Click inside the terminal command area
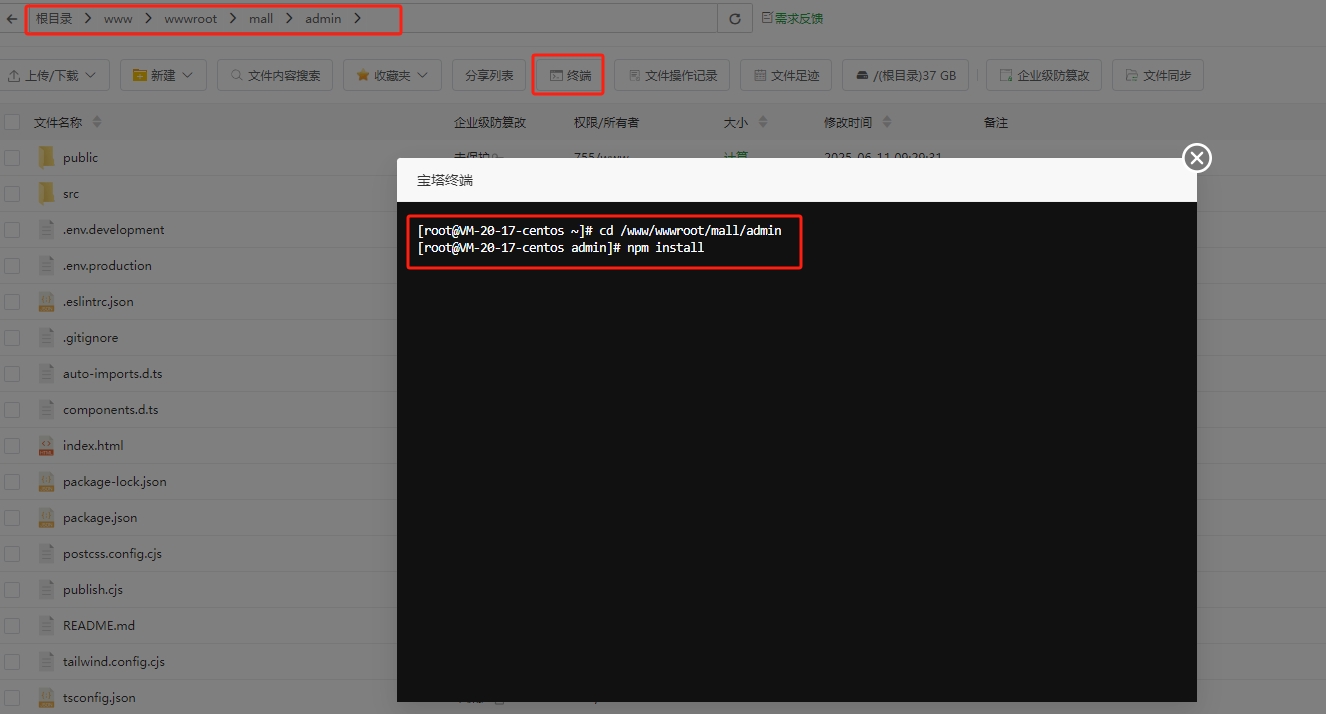This screenshot has height=714, width=1326. tap(796, 450)
